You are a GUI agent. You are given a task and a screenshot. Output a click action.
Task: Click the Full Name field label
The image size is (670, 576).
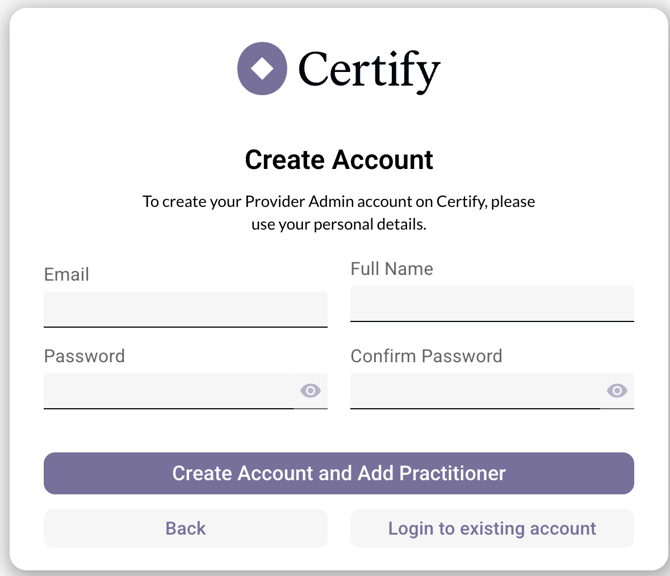coord(392,269)
